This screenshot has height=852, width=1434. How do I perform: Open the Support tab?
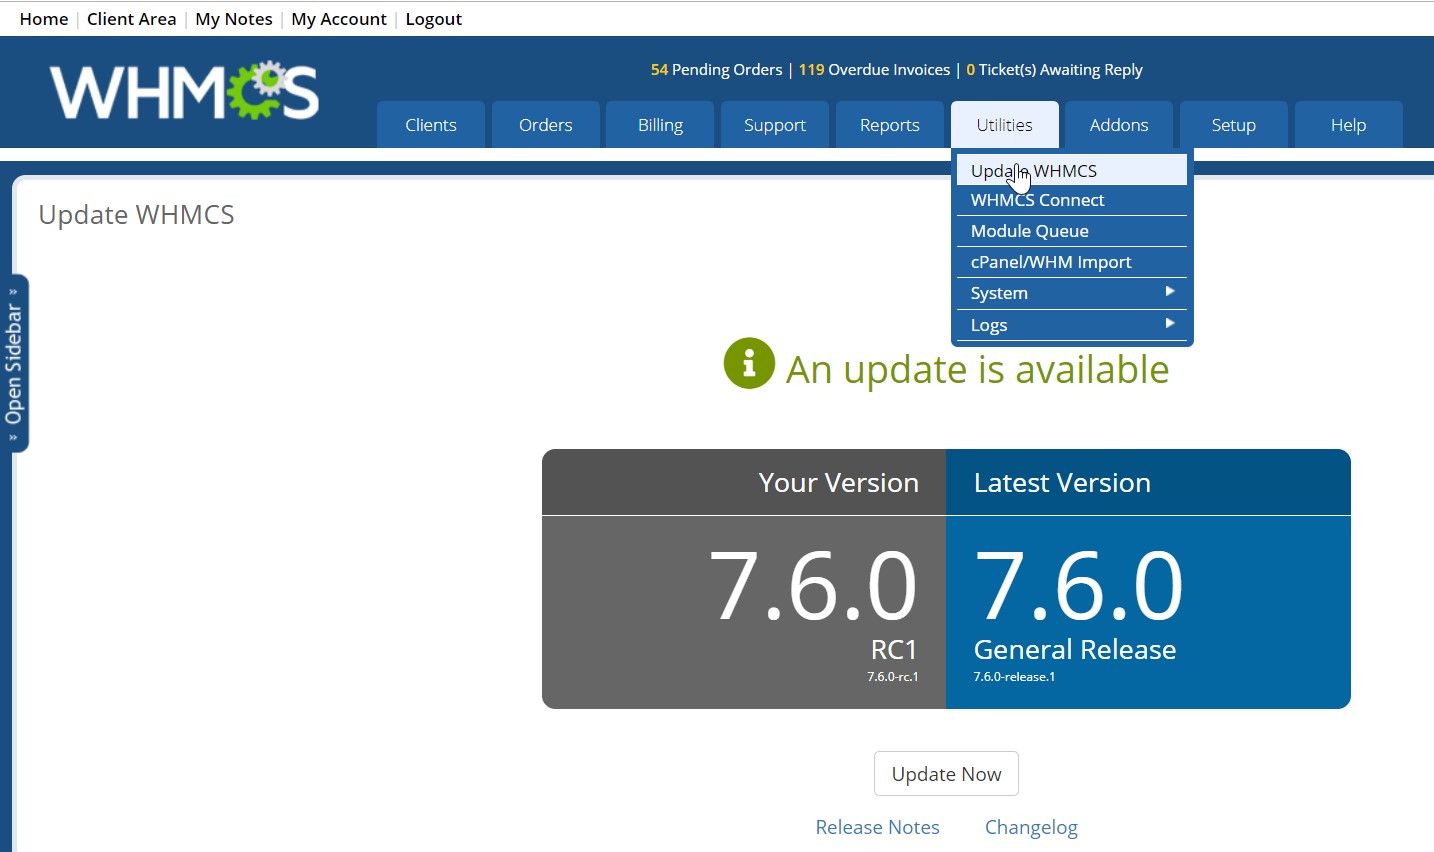(775, 125)
